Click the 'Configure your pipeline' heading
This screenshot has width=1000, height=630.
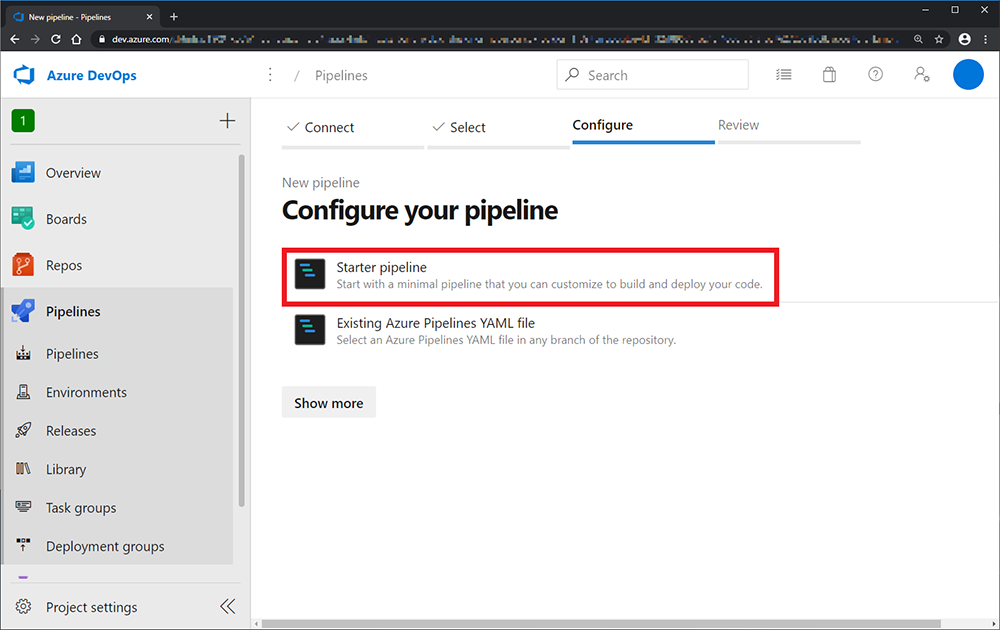[x=420, y=210]
